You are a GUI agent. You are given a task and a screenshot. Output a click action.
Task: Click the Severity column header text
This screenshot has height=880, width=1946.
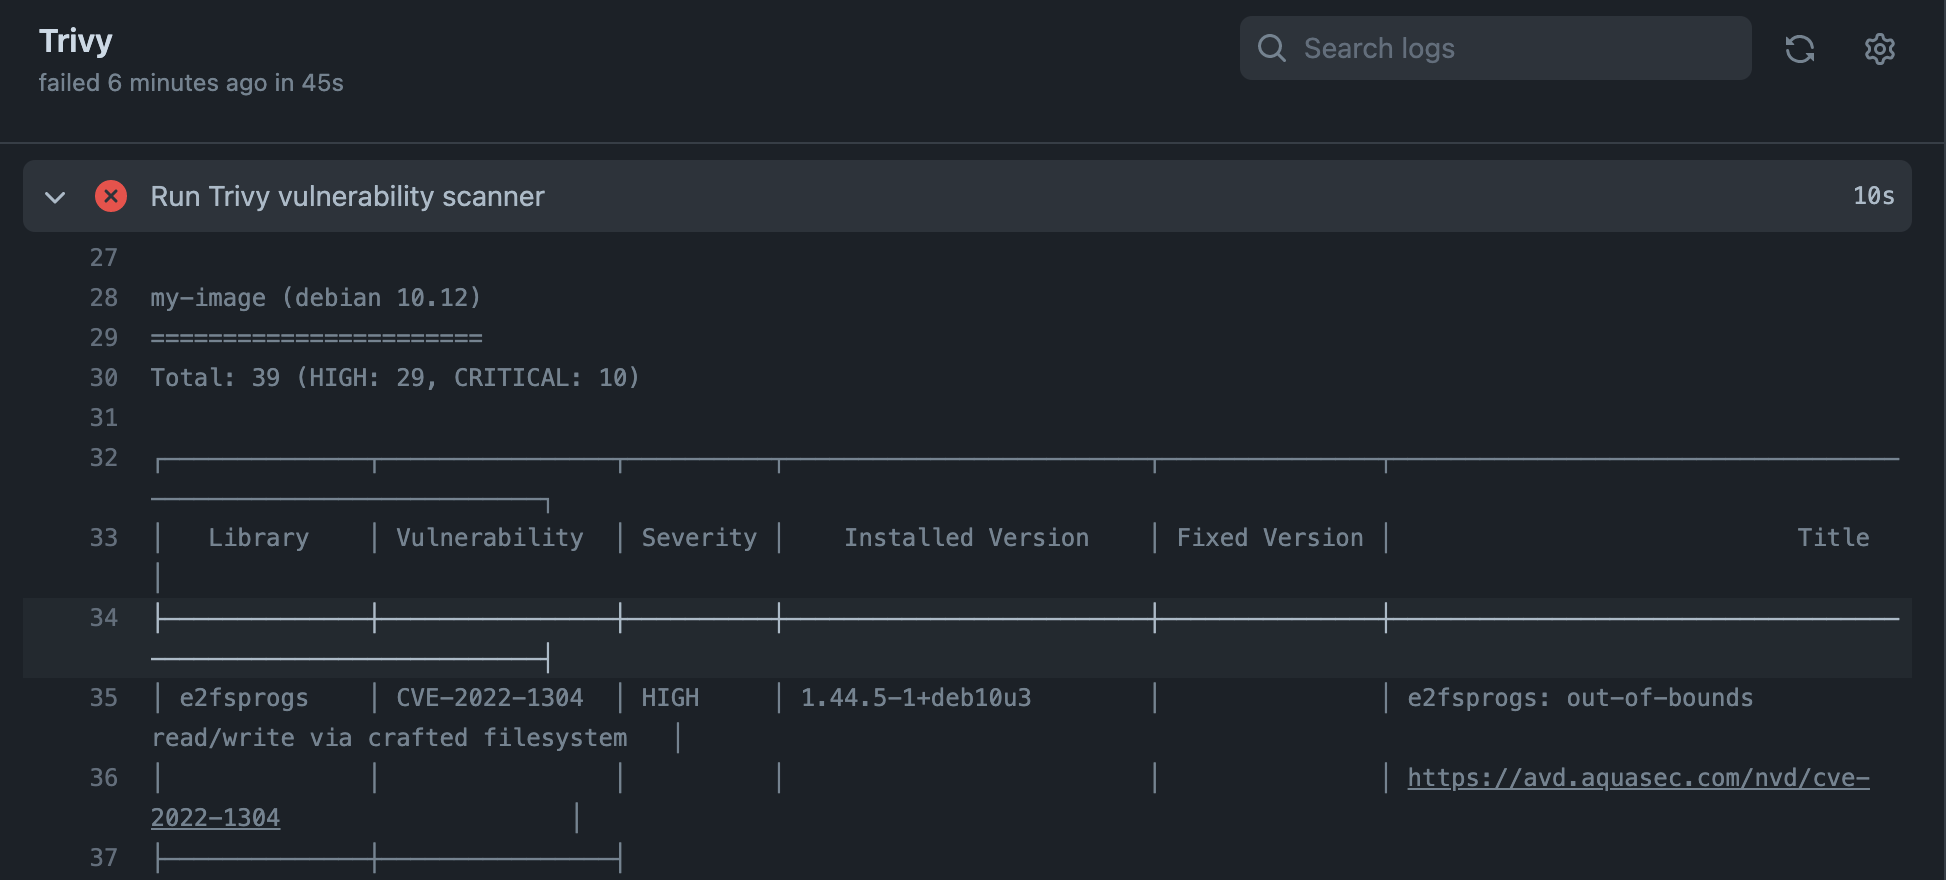click(x=699, y=538)
